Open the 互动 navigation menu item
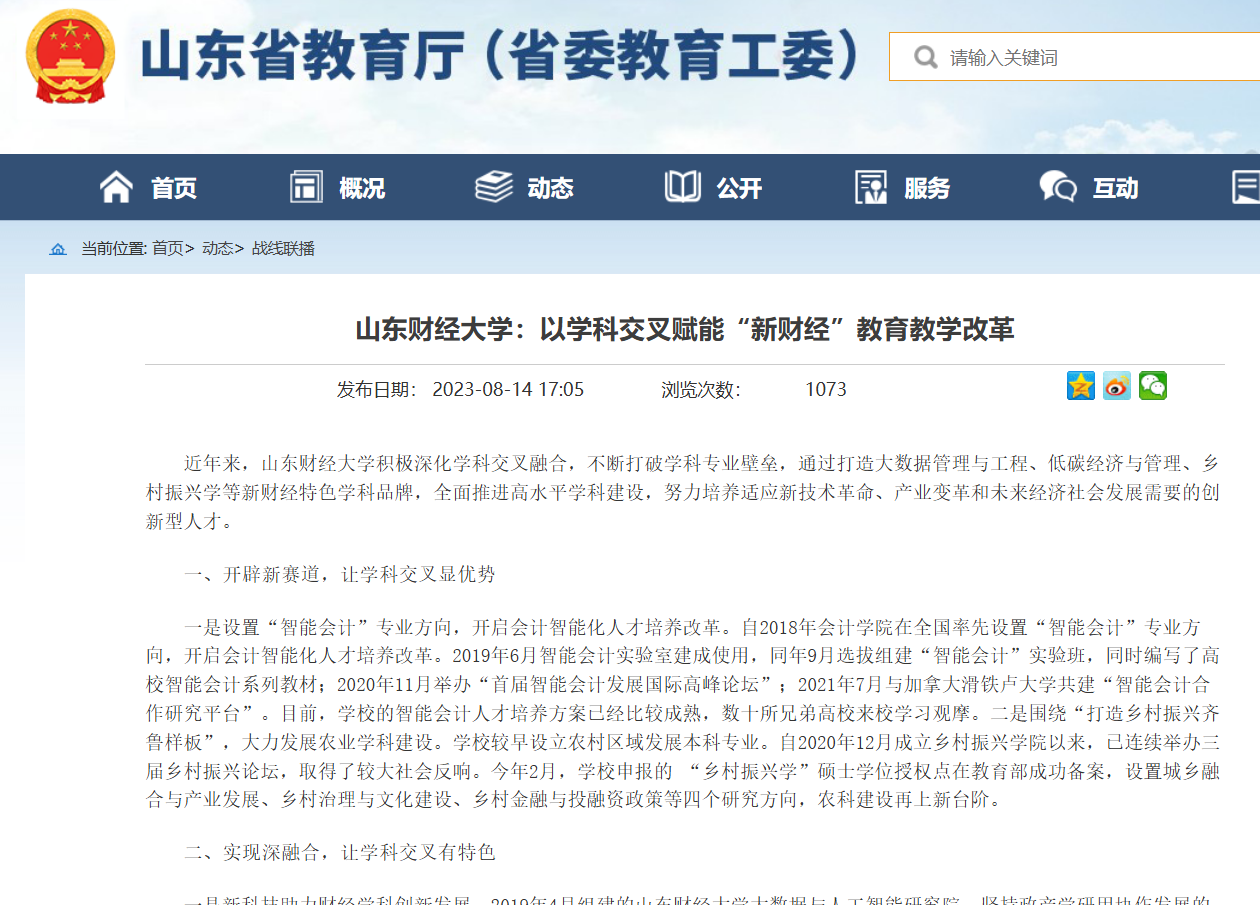1260x905 pixels. [x=1115, y=188]
